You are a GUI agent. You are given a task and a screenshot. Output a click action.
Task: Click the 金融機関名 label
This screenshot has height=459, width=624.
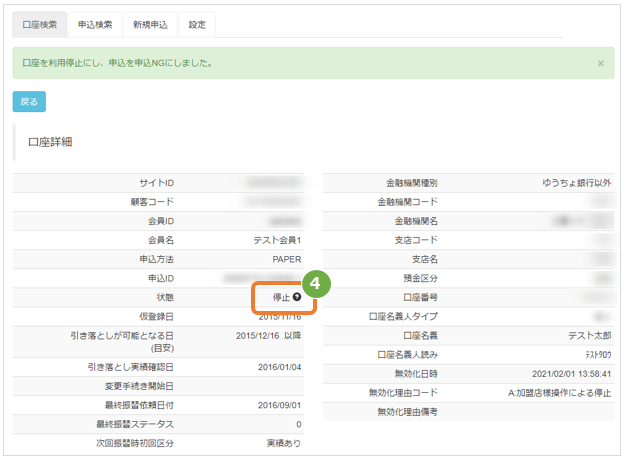(416, 221)
